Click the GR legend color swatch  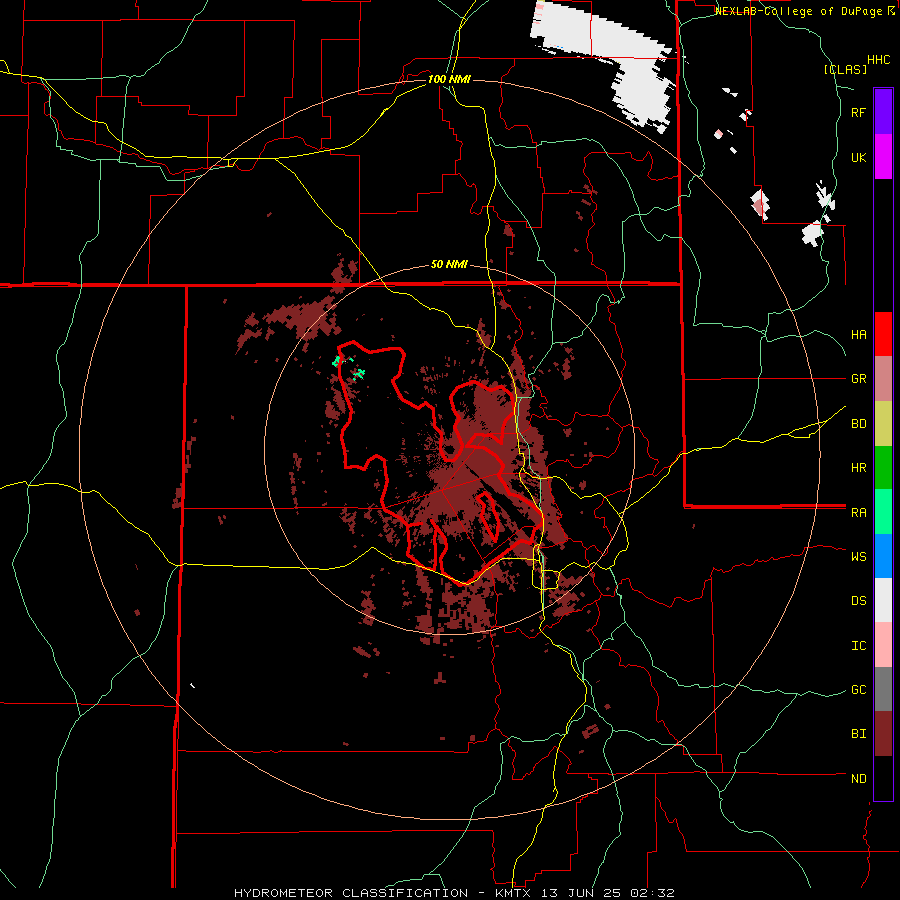pyautogui.click(x=883, y=379)
